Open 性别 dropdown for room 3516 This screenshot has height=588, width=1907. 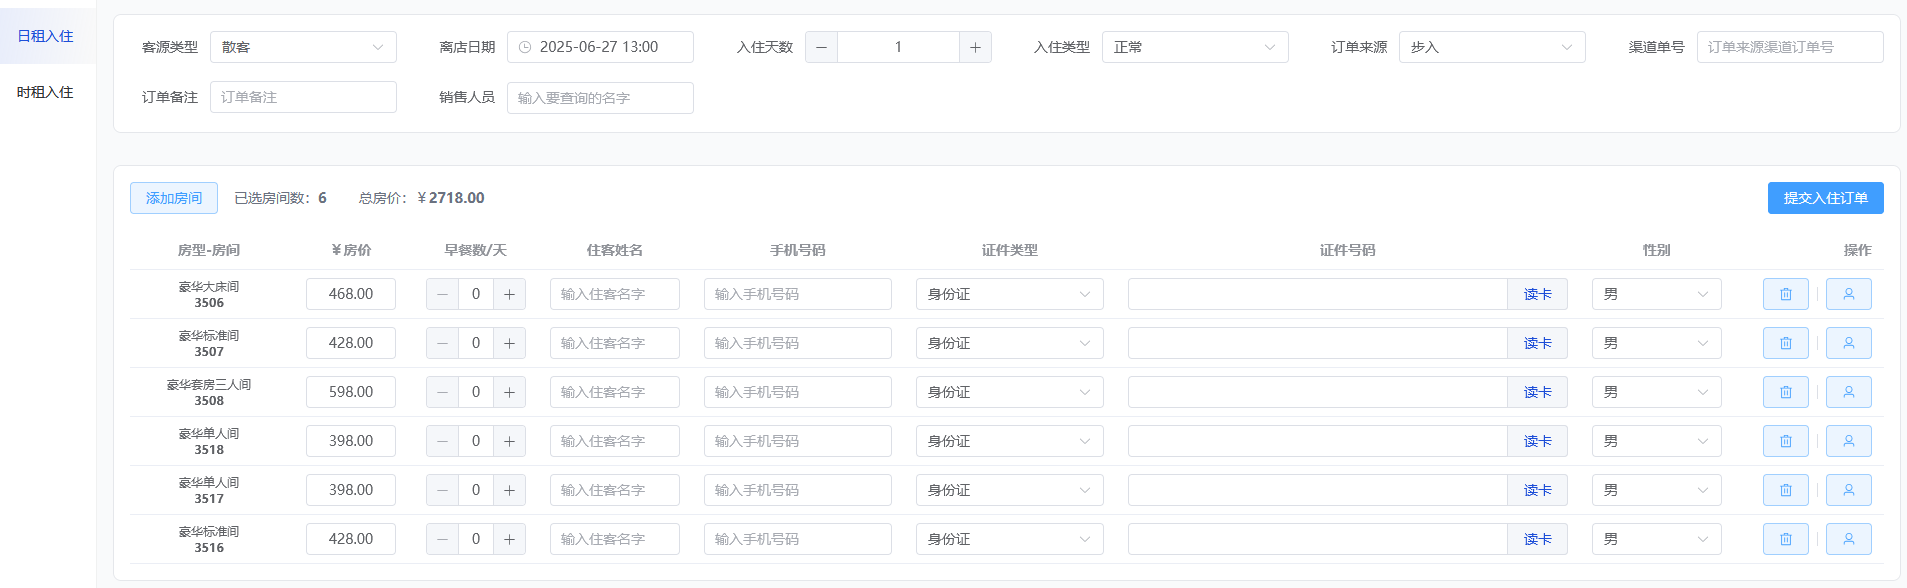1657,539
